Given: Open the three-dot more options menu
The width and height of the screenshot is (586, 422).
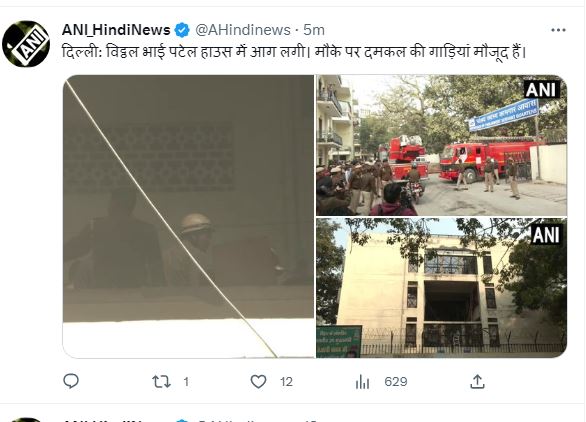Looking at the screenshot, I should pyautogui.click(x=558, y=30).
